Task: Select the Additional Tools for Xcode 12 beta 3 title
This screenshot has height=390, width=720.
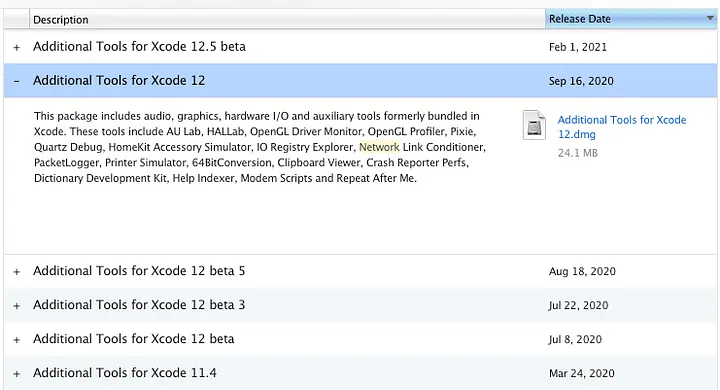Action: point(139,305)
